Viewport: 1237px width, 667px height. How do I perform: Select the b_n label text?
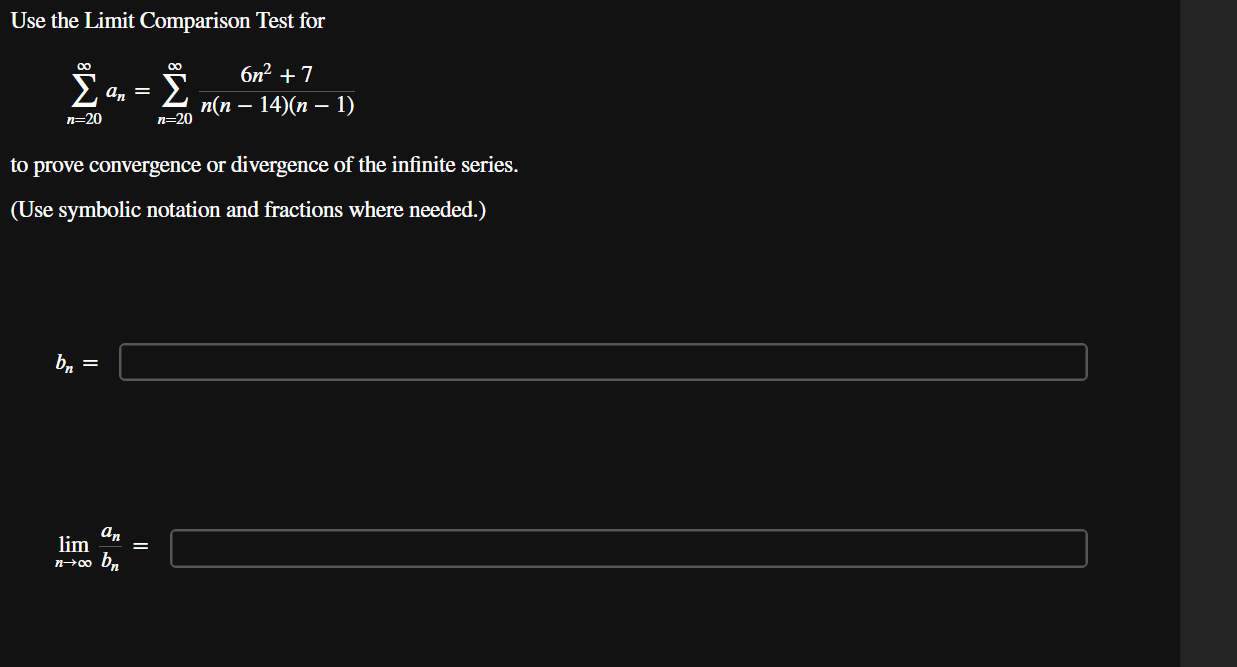(66, 362)
